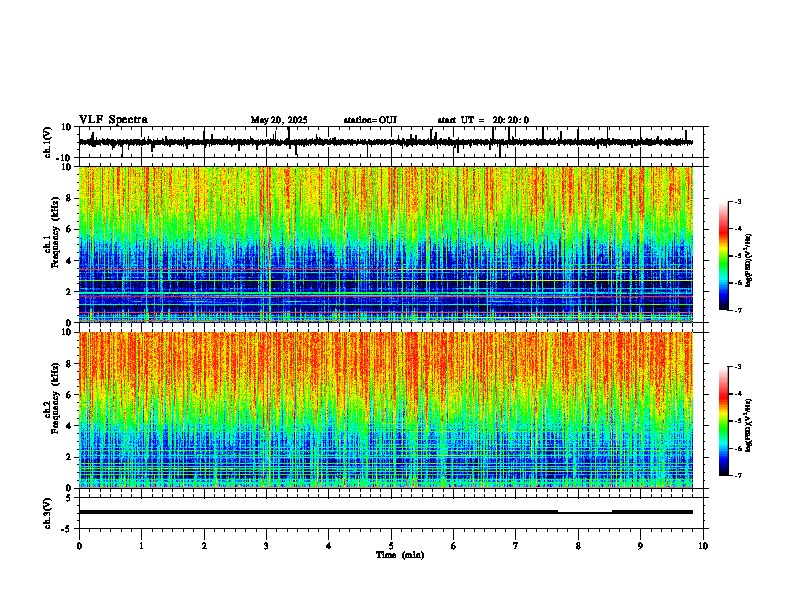Select the "start UT = 20:20:0" text
The image size is (792, 612).
coord(483,120)
